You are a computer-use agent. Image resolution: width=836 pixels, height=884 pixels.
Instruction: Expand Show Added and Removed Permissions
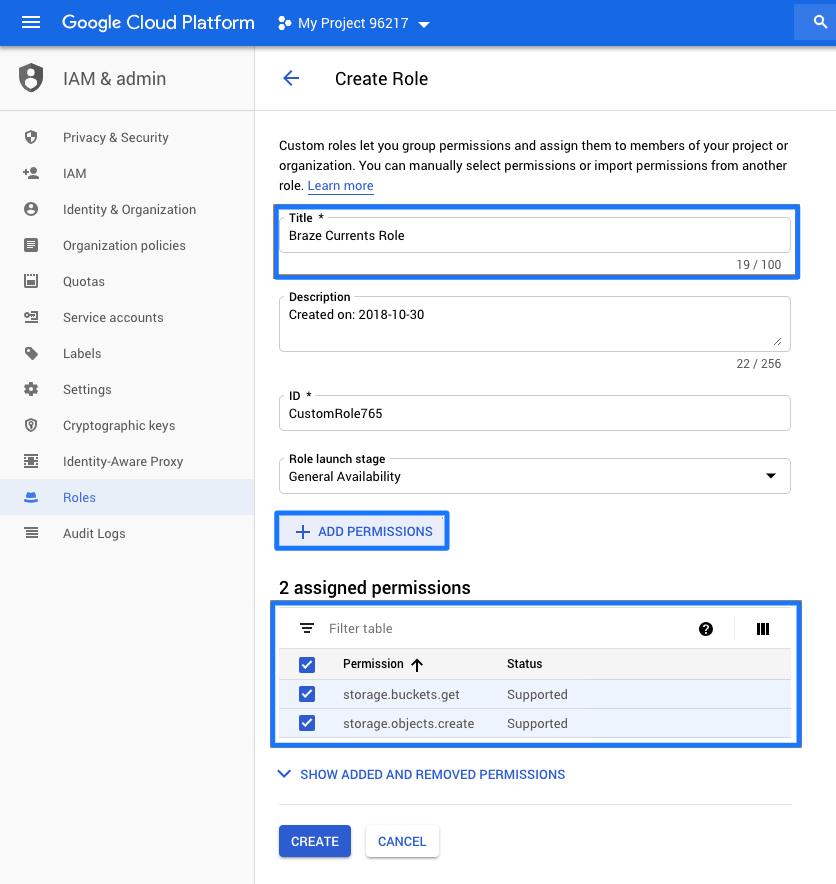(x=421, y=774)
